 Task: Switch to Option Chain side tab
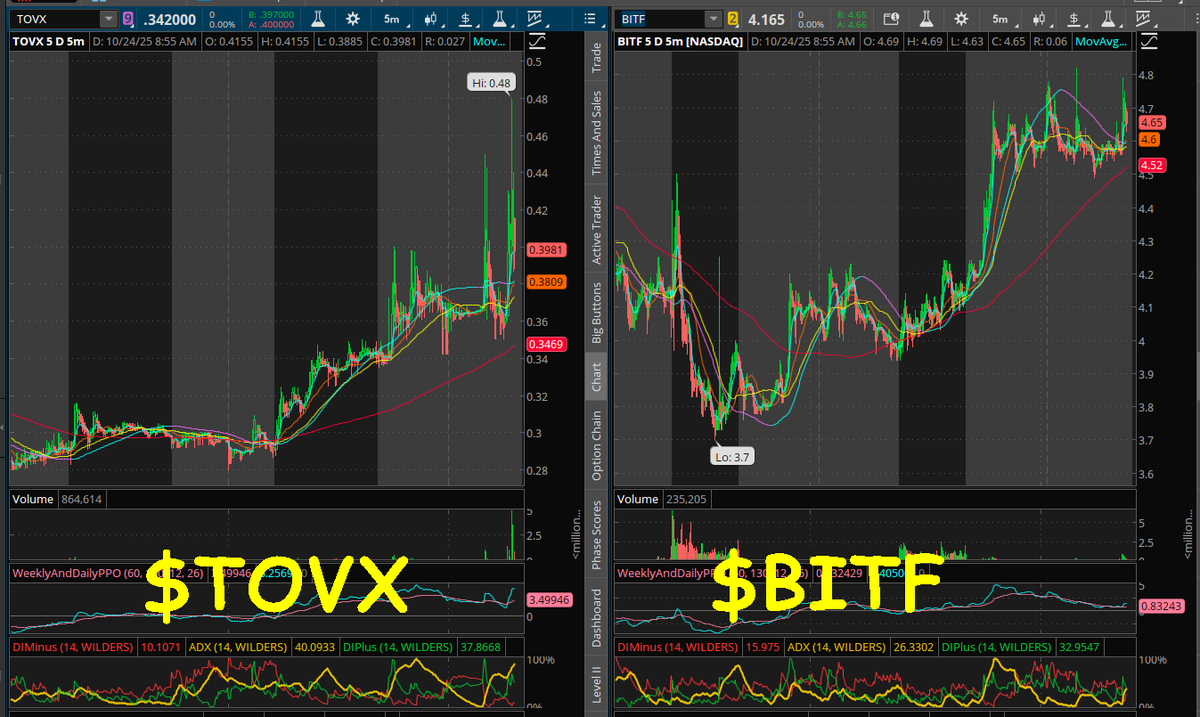pyautogui.click(x=597, y=445)
